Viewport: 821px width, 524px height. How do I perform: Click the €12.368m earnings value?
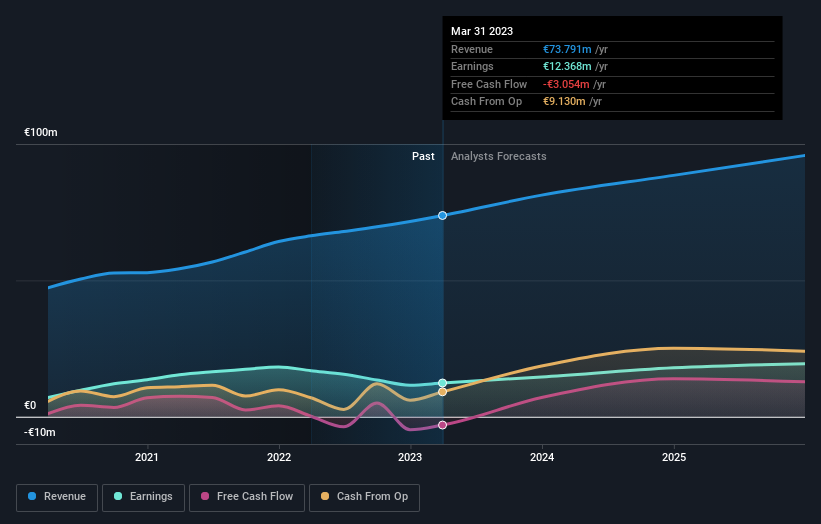coord(567,66)
